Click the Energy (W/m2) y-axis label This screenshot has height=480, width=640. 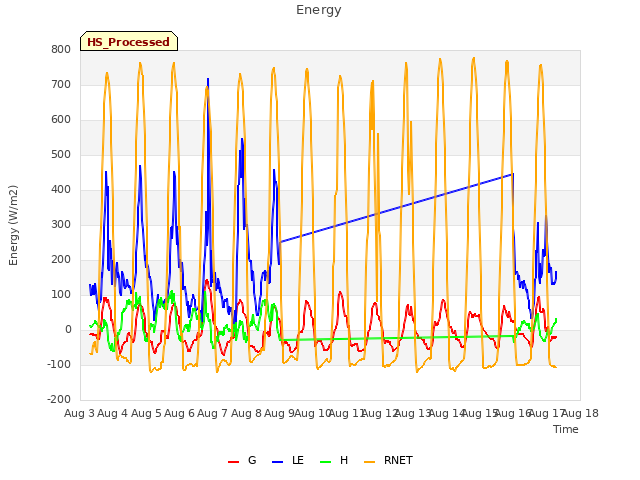(x=13, y=225)
